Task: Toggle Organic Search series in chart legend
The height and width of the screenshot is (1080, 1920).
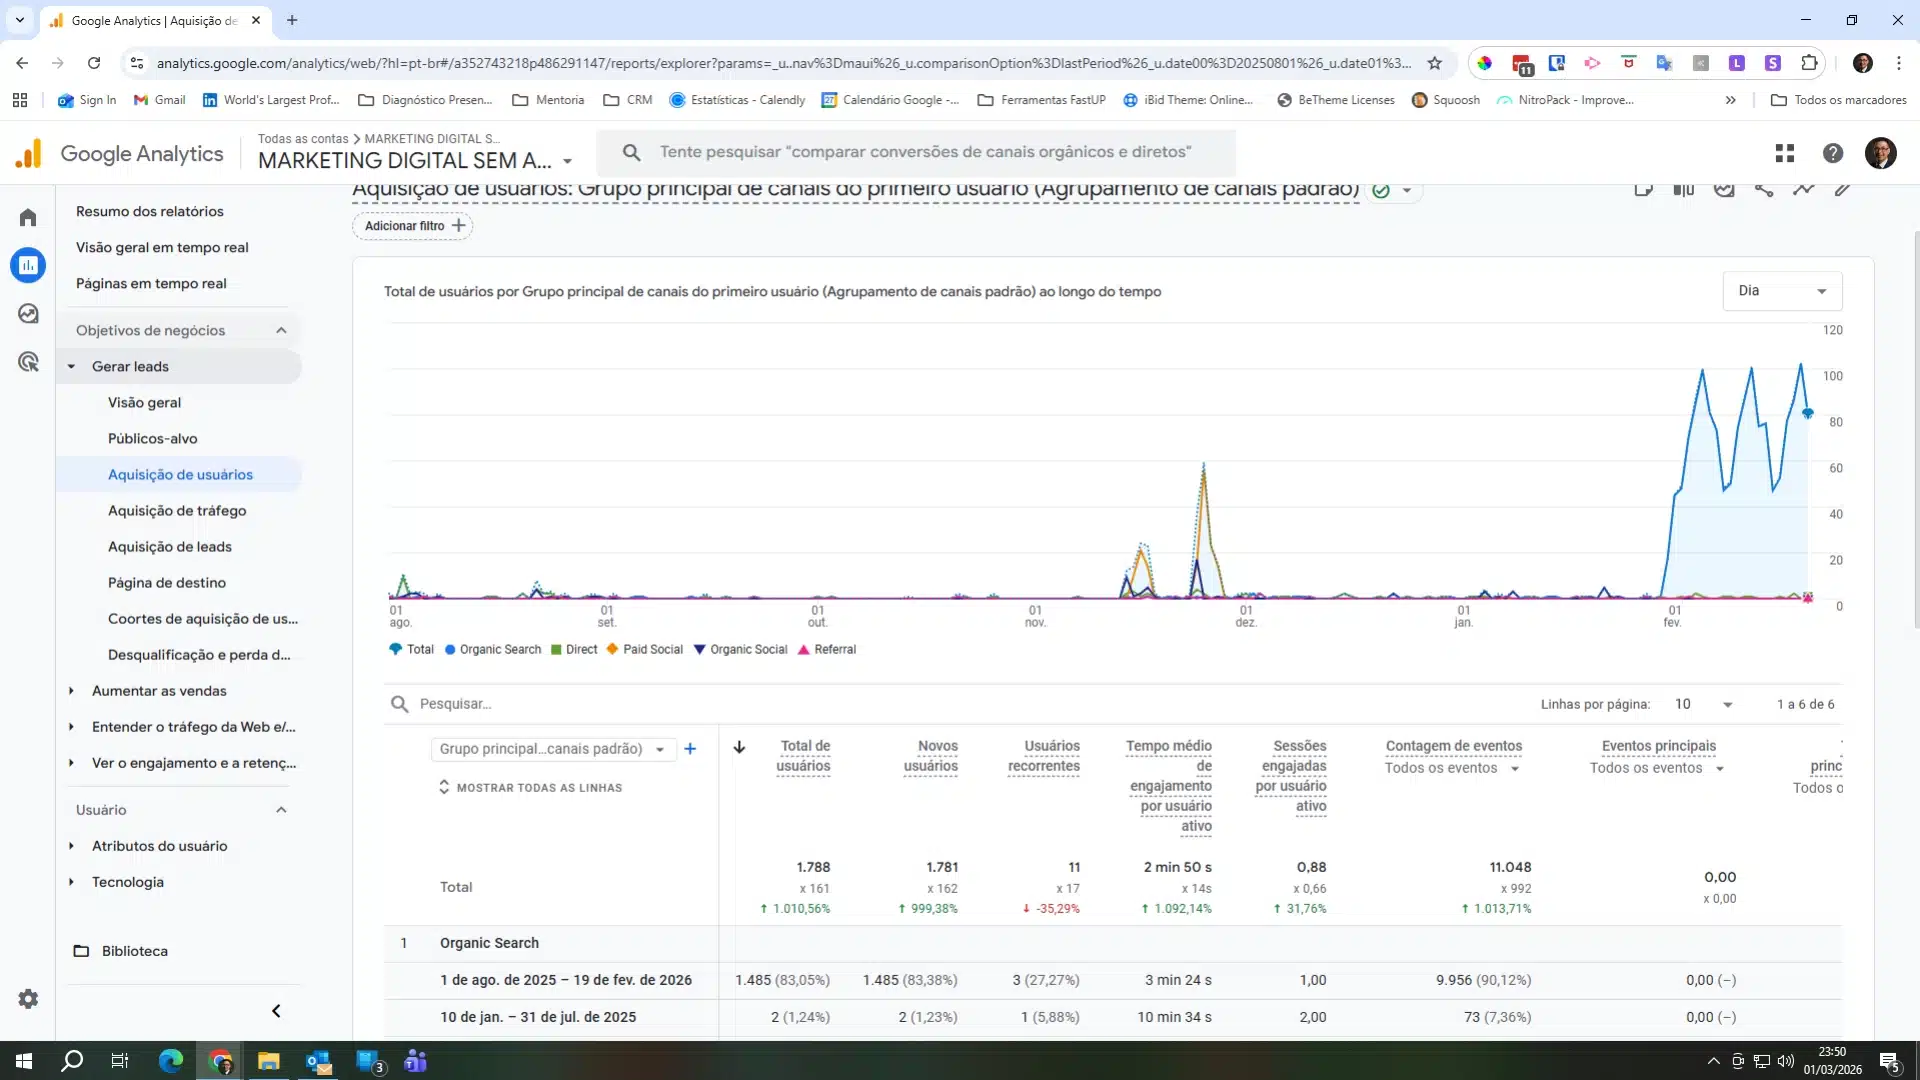Action: pos(493,650)
